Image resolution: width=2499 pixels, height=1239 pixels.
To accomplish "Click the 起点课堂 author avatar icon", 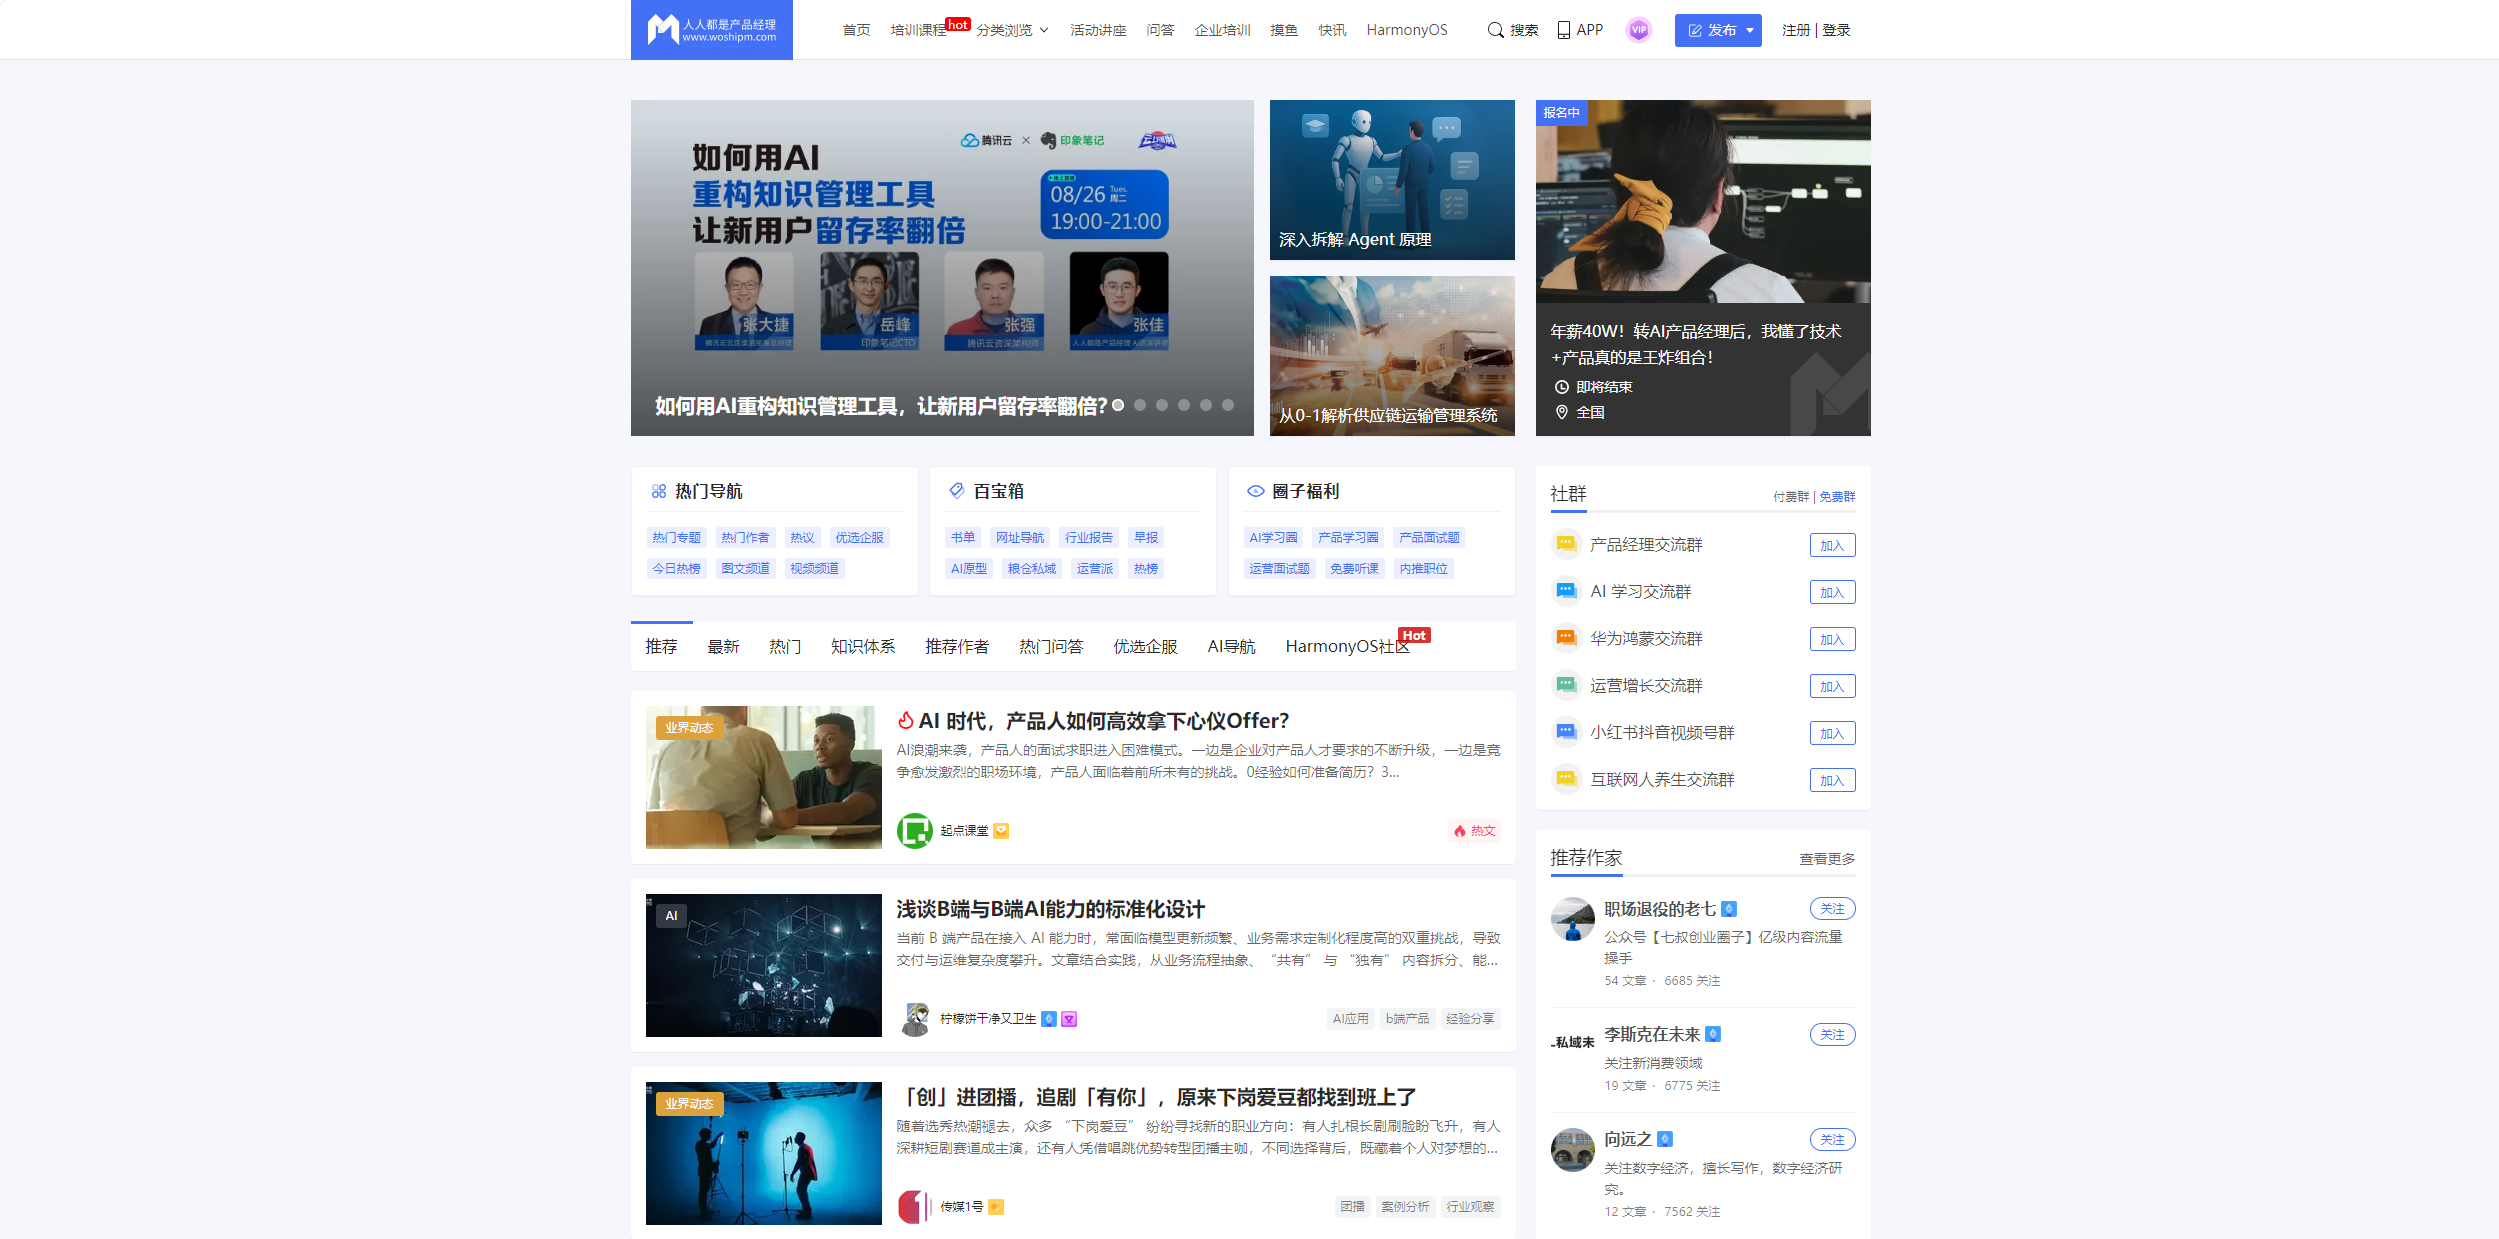I will click(x=913, y=831).
